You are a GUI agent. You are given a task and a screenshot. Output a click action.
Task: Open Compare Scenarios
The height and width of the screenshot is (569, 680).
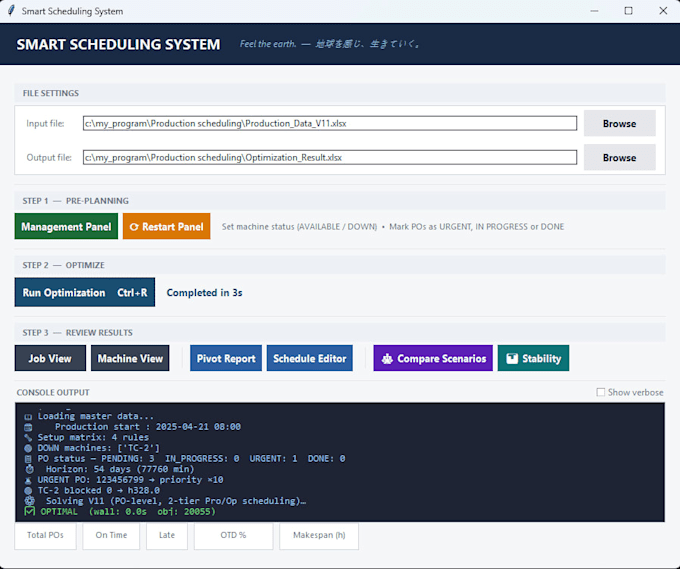pyautogui.click(x=433, y=358)
